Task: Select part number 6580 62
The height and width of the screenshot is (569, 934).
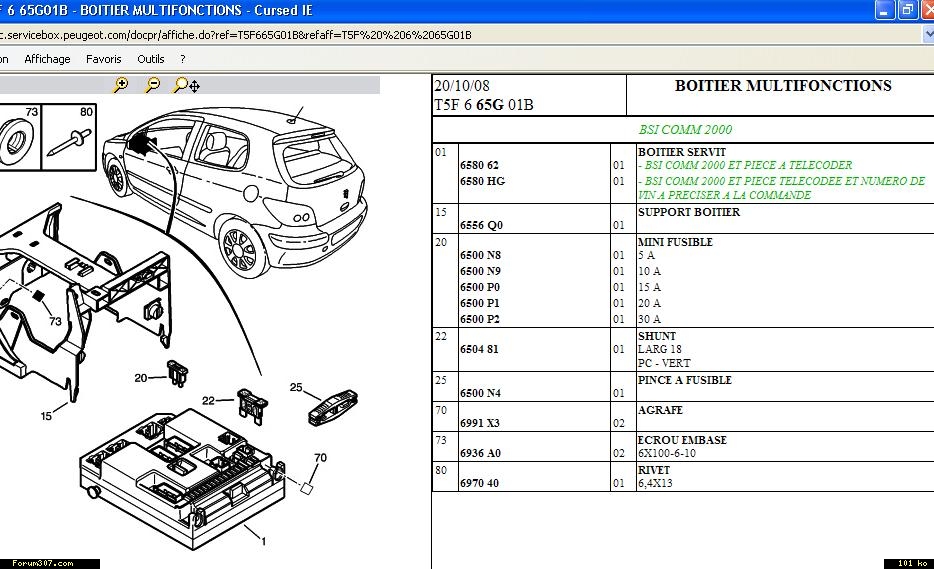Action: coord(479,165)
